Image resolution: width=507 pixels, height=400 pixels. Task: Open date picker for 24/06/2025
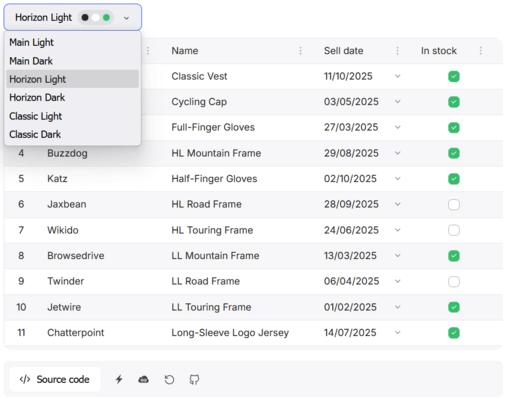(397, 230)
